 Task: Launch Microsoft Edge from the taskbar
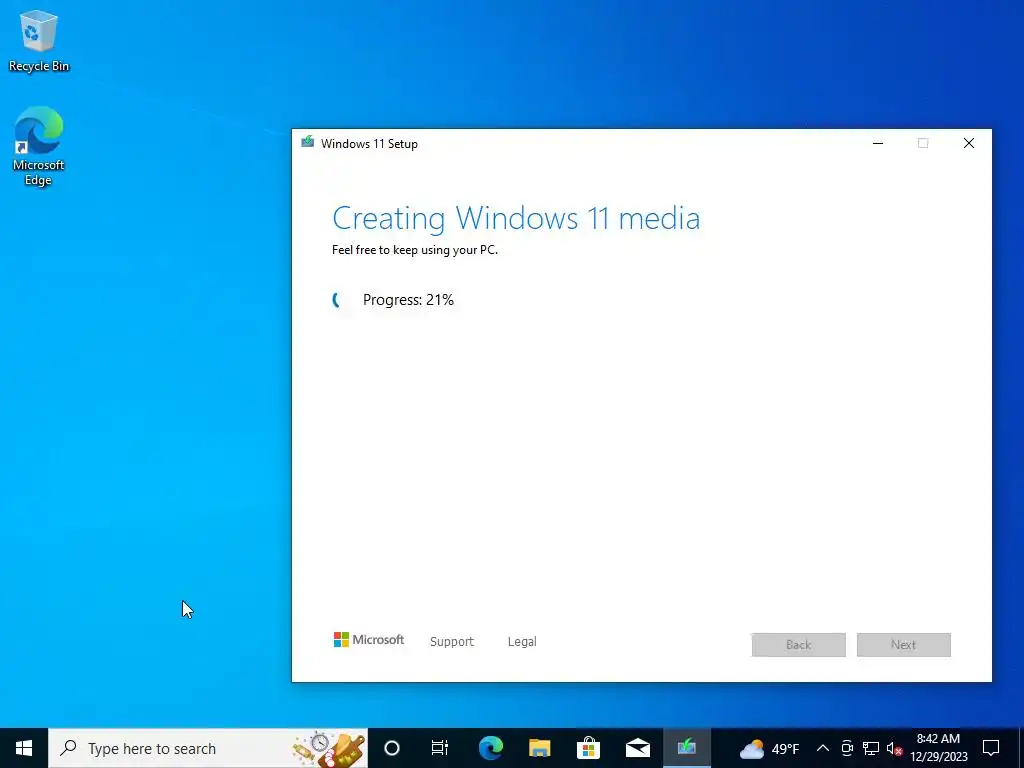pos(490,748)
